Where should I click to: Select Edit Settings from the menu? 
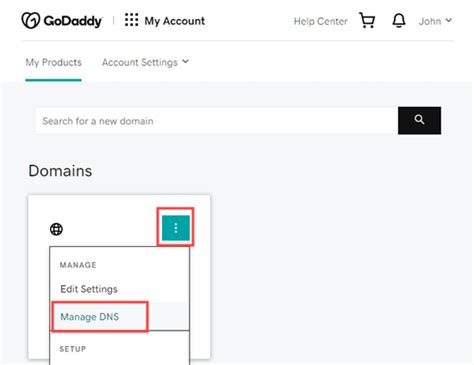point(89,289)
